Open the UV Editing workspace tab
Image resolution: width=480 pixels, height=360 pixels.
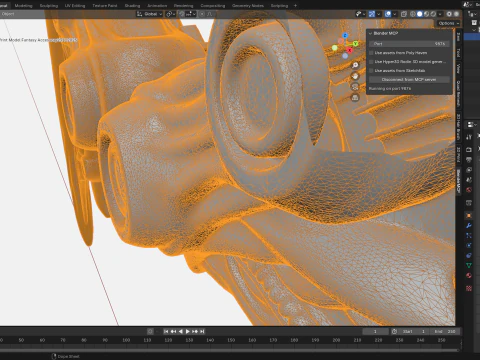pyautogui.click(x=75, y=6)
